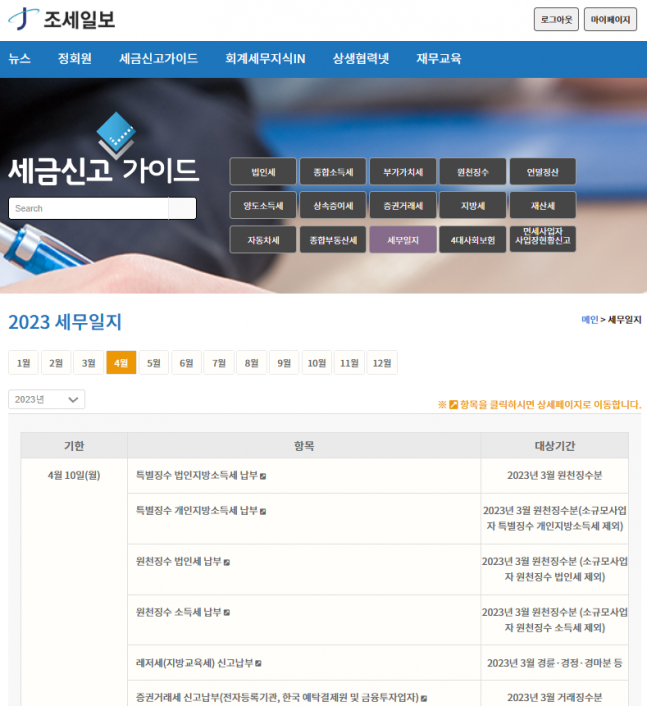Viewport: 647px width, 706px height.
Task: Open link icon beside 증권거래세 신고납부 item
Action: [x=424, y=698]
